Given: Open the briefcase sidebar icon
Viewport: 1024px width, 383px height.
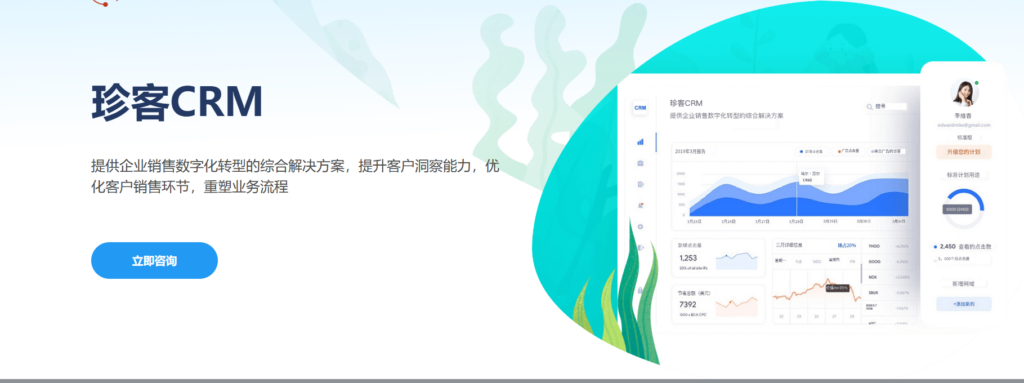Looking at the screenshot, I should [641, 163].
